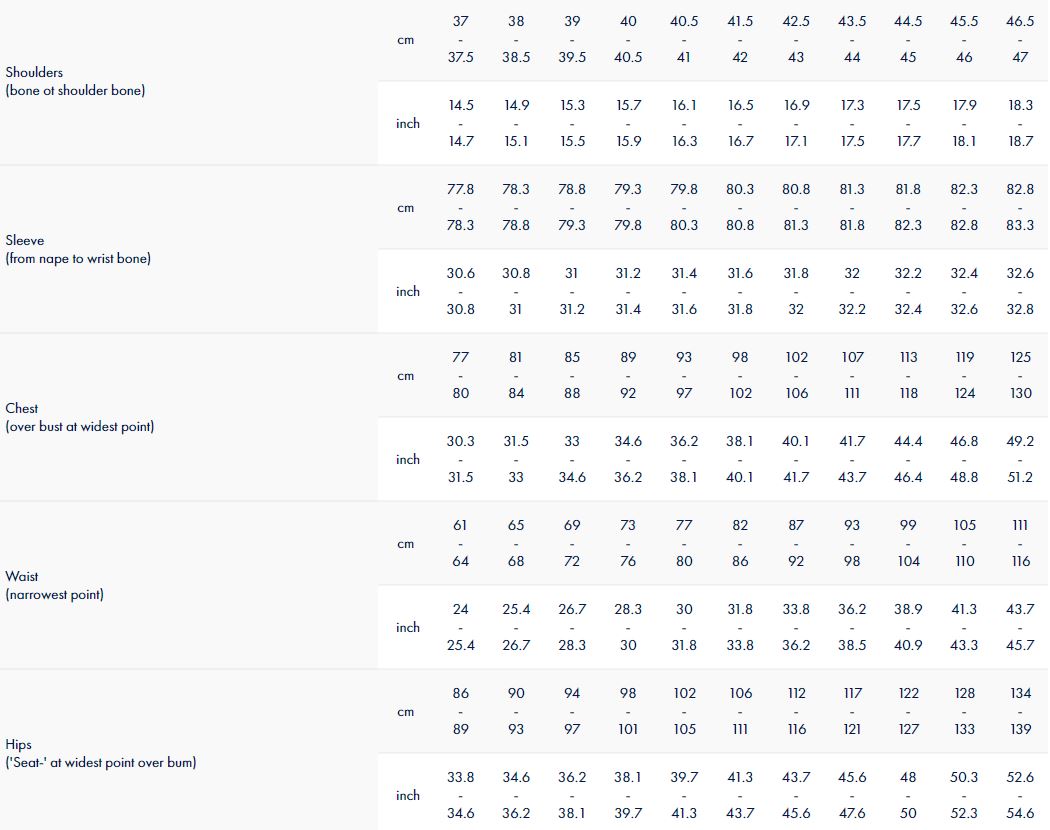This screenshot has height=830, width=1050.
Task: Select the Waist cm cell 61 - 64
Action: point(460,543)
